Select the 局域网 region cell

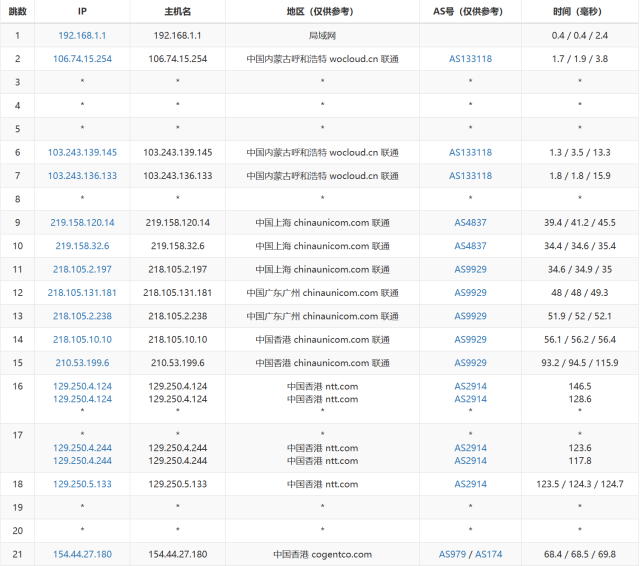[x=322, y=36]
